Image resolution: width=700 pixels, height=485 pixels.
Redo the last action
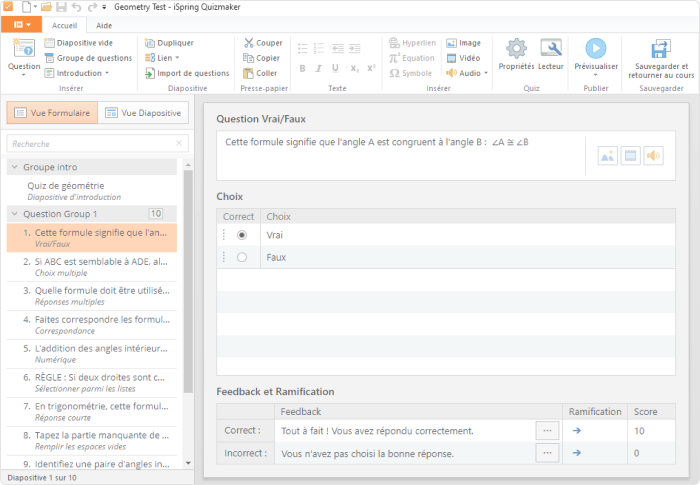92,7
